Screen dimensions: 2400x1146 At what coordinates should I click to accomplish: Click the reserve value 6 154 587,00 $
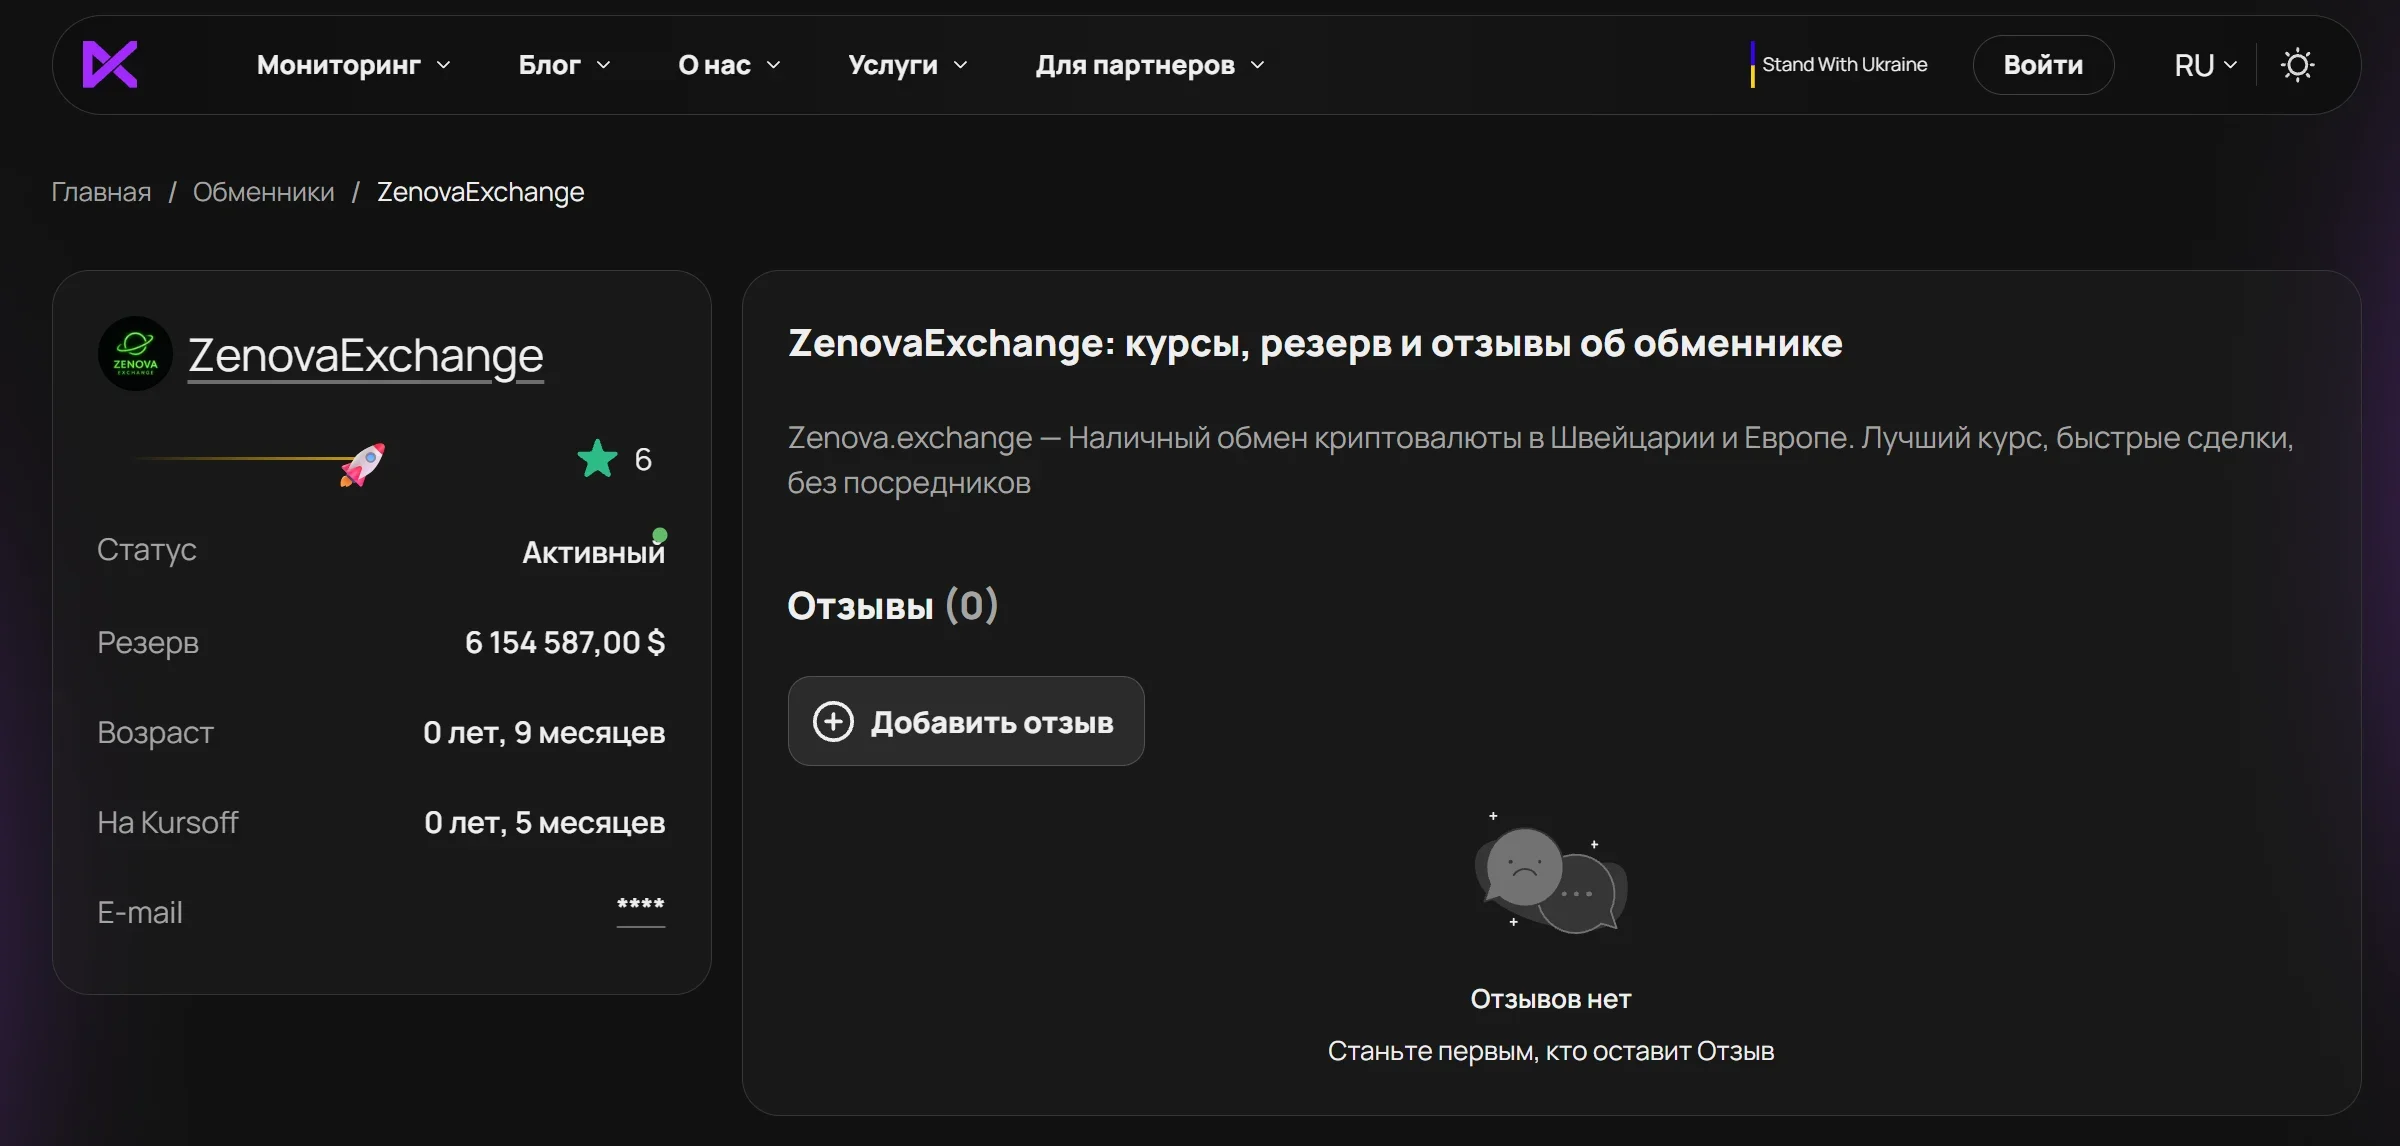coord(565,642)
